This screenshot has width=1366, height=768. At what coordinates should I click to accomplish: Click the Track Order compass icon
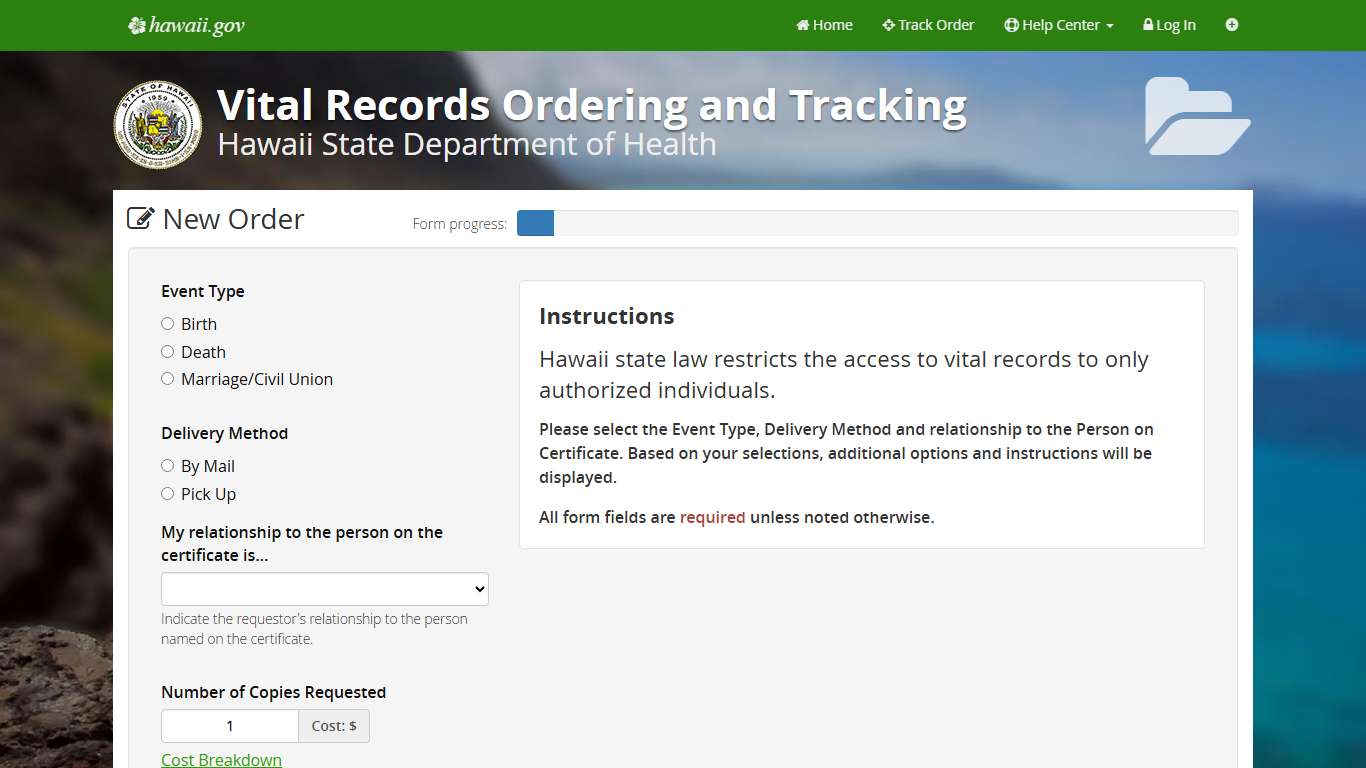tap(888, 24)
